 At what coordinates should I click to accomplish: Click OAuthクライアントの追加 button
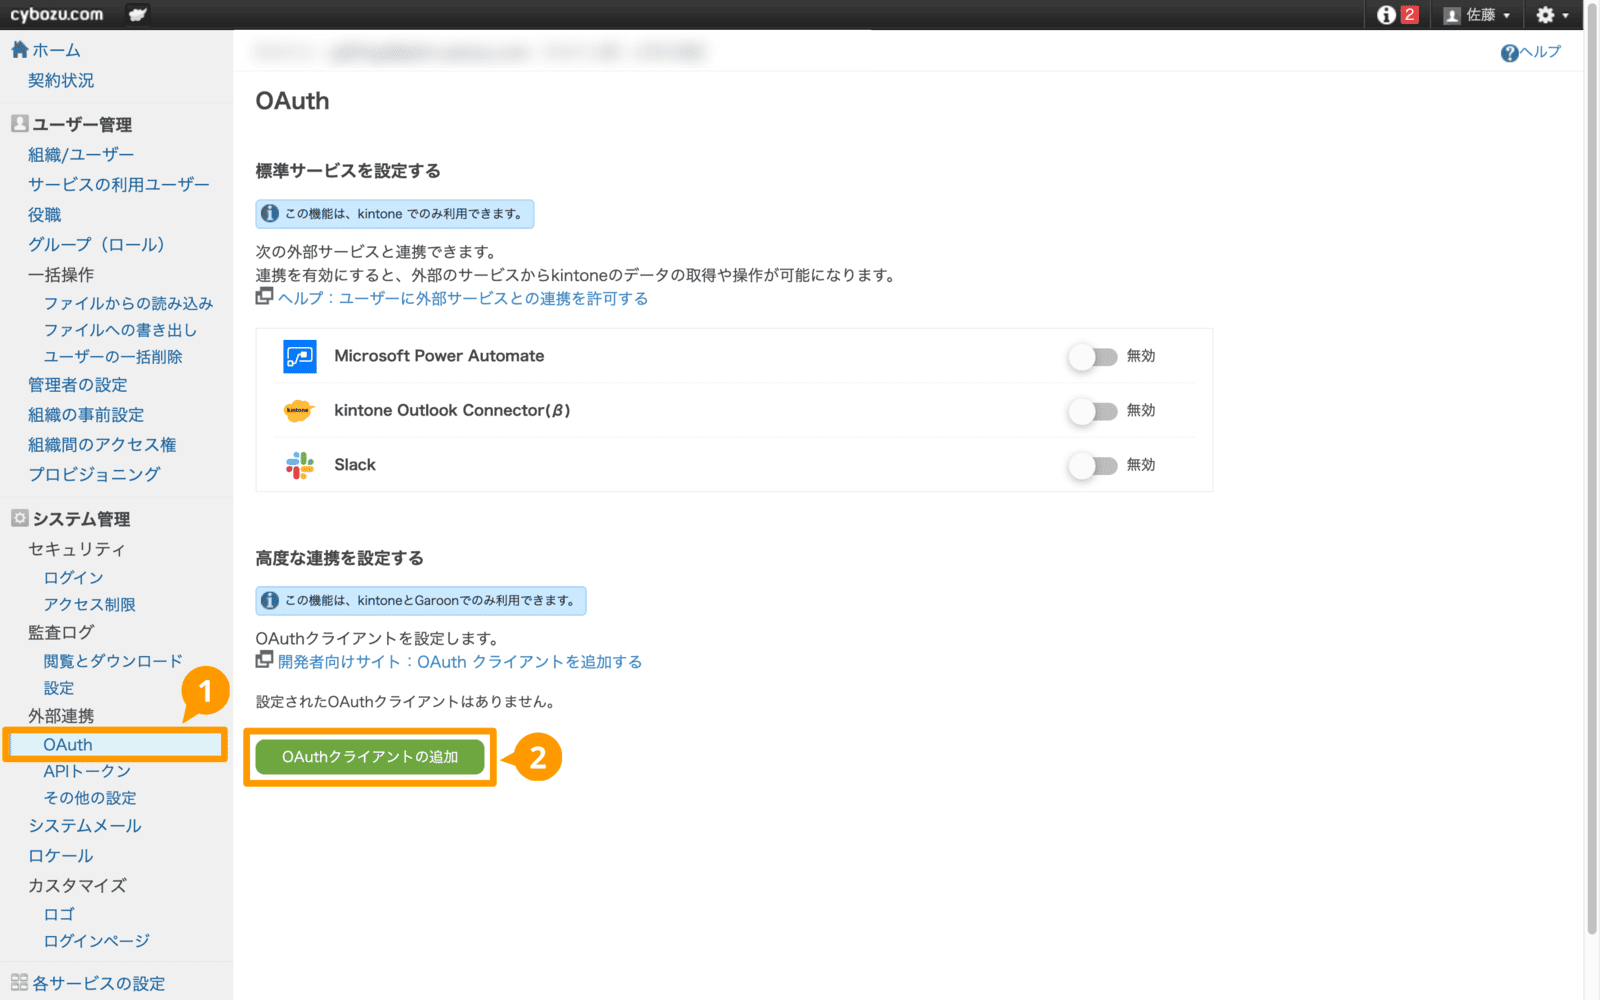(370, 757)
